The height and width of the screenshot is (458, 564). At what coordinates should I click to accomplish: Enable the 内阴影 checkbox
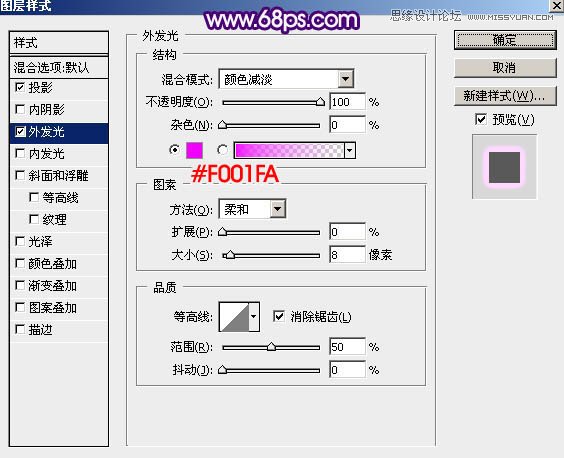[x=20, y=109]
